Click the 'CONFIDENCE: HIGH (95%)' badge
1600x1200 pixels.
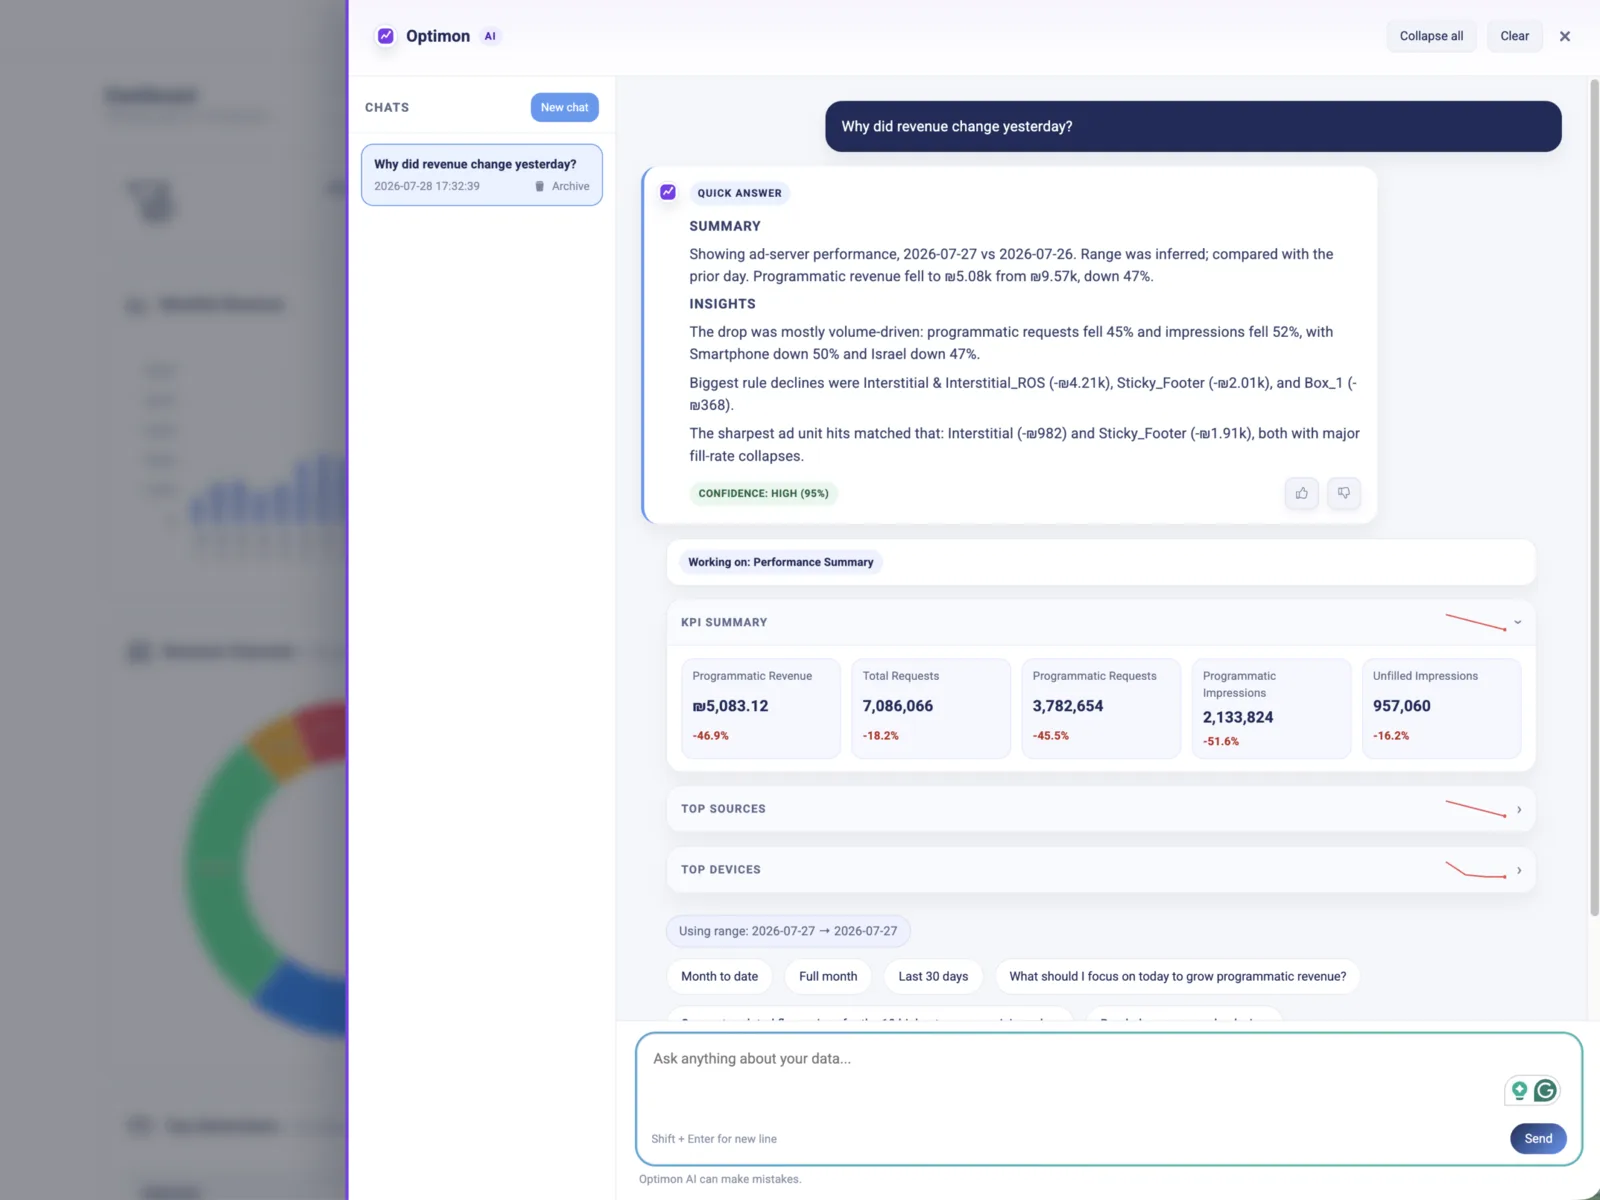pos(764,493)
